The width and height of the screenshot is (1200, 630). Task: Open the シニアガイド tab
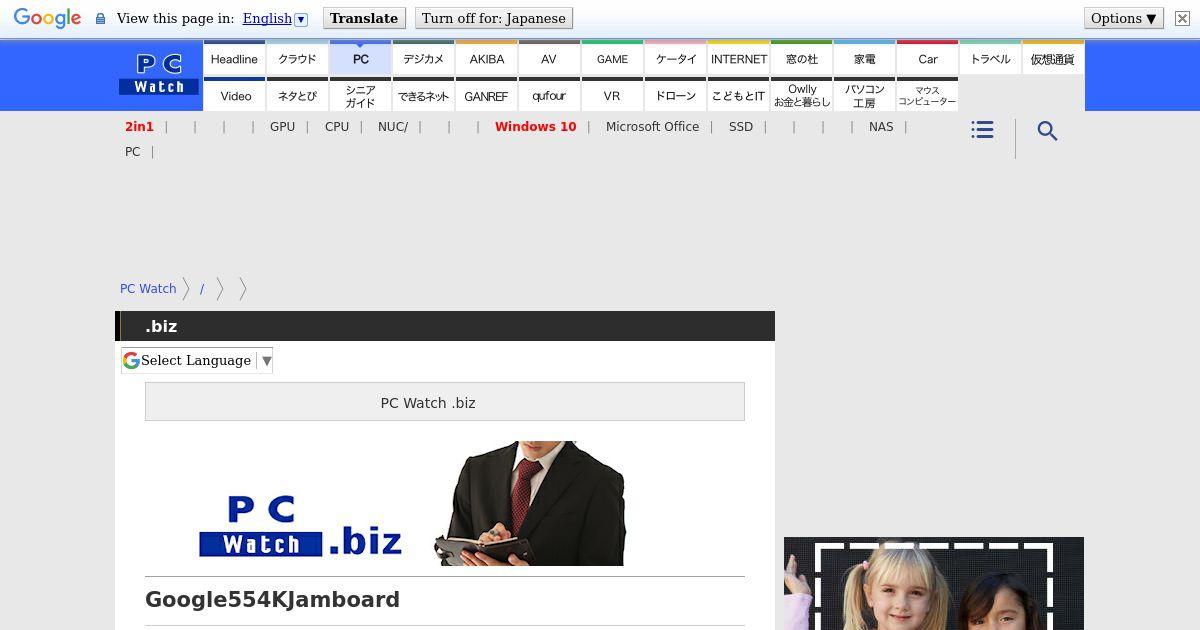coord(360,95)
